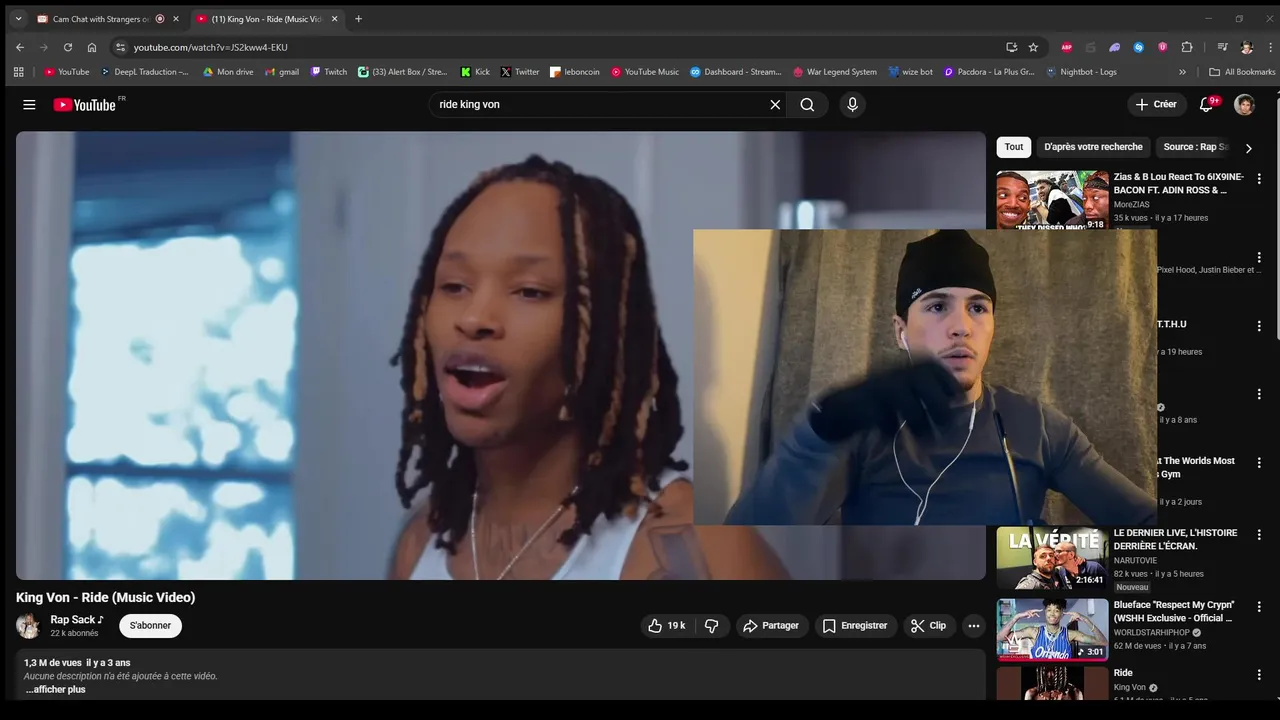This screenshot has width=1280, height=720.
Task: Open the Kick bookmark
Action: (475, 72)
